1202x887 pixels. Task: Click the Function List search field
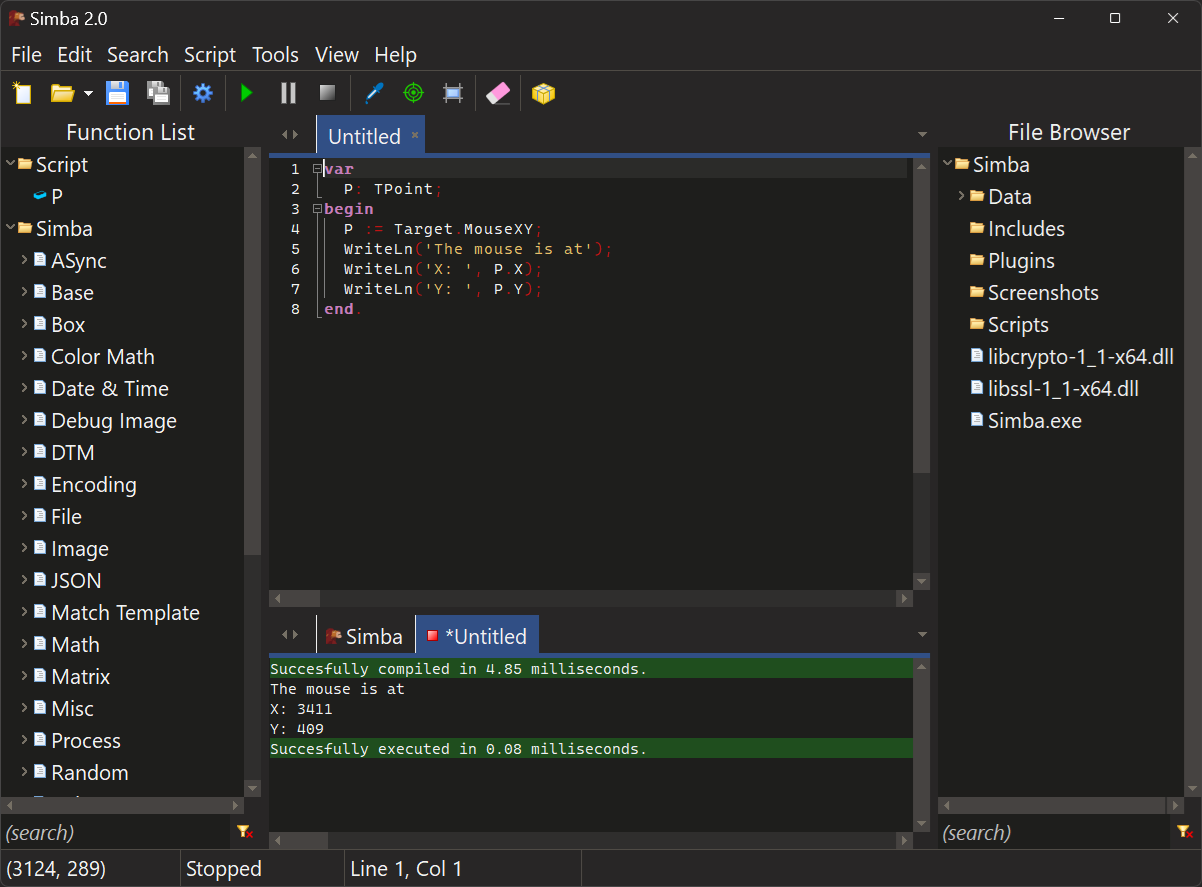coord(116,832)
